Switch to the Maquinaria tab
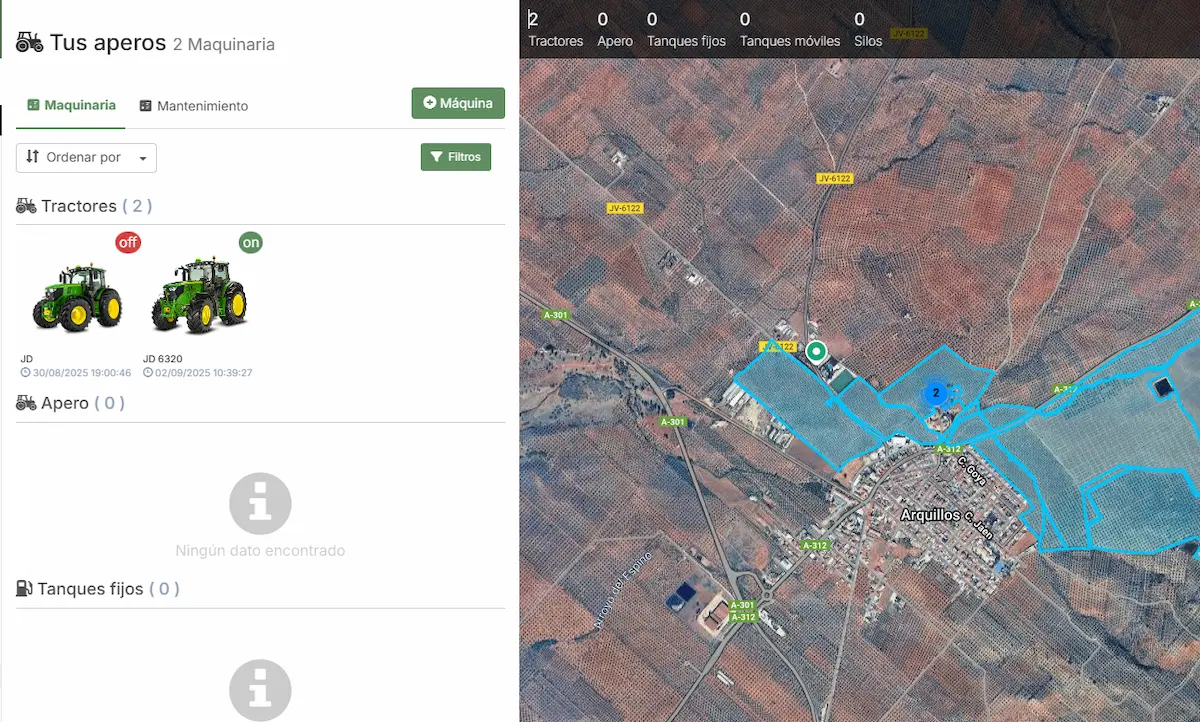This screenshot has height=722, width=1200. tap(71, 105)
